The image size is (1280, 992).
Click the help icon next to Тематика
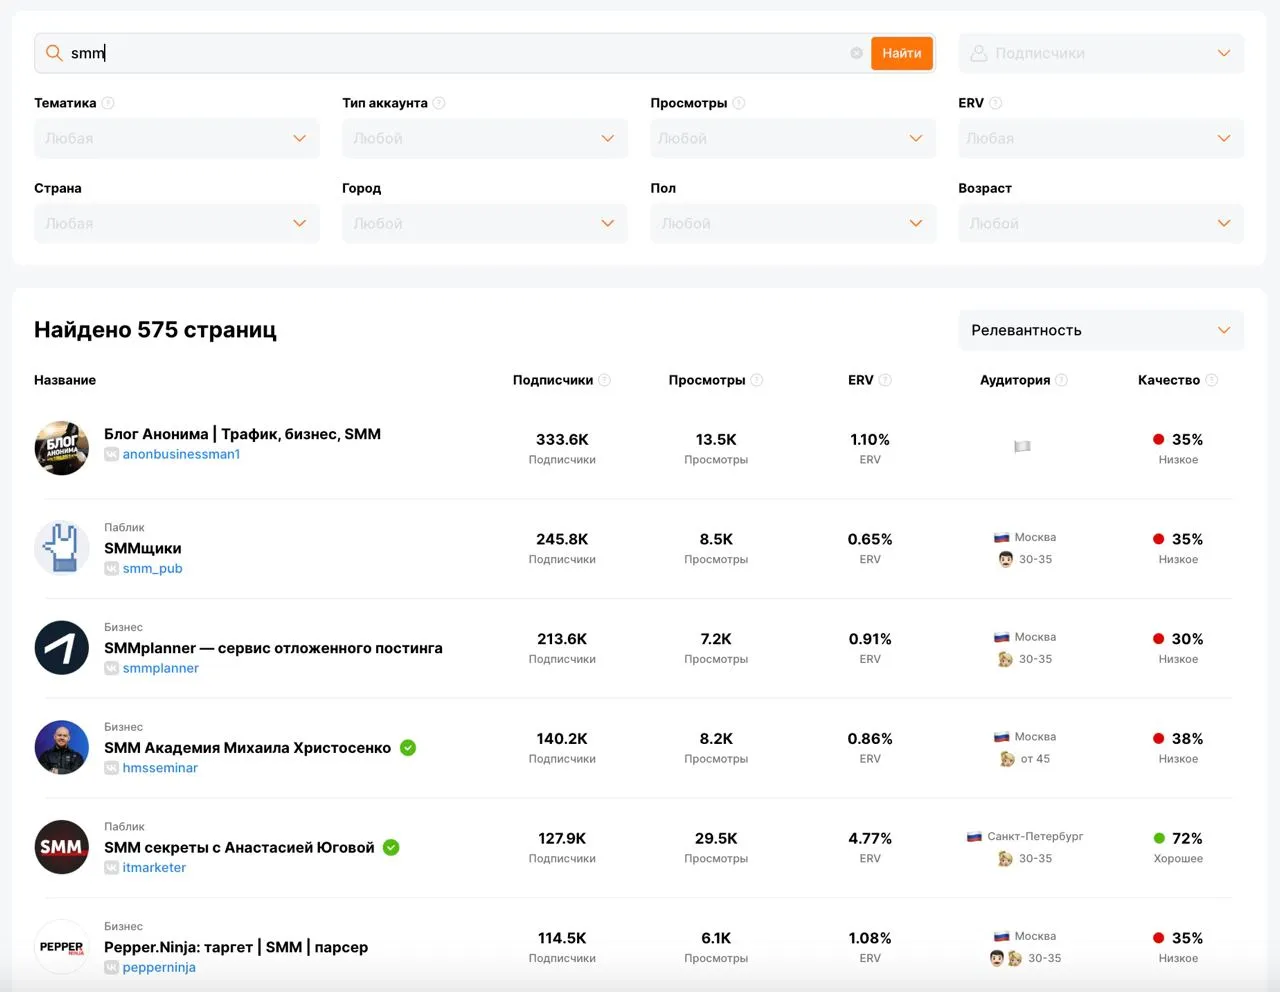[x=108, y=103]
